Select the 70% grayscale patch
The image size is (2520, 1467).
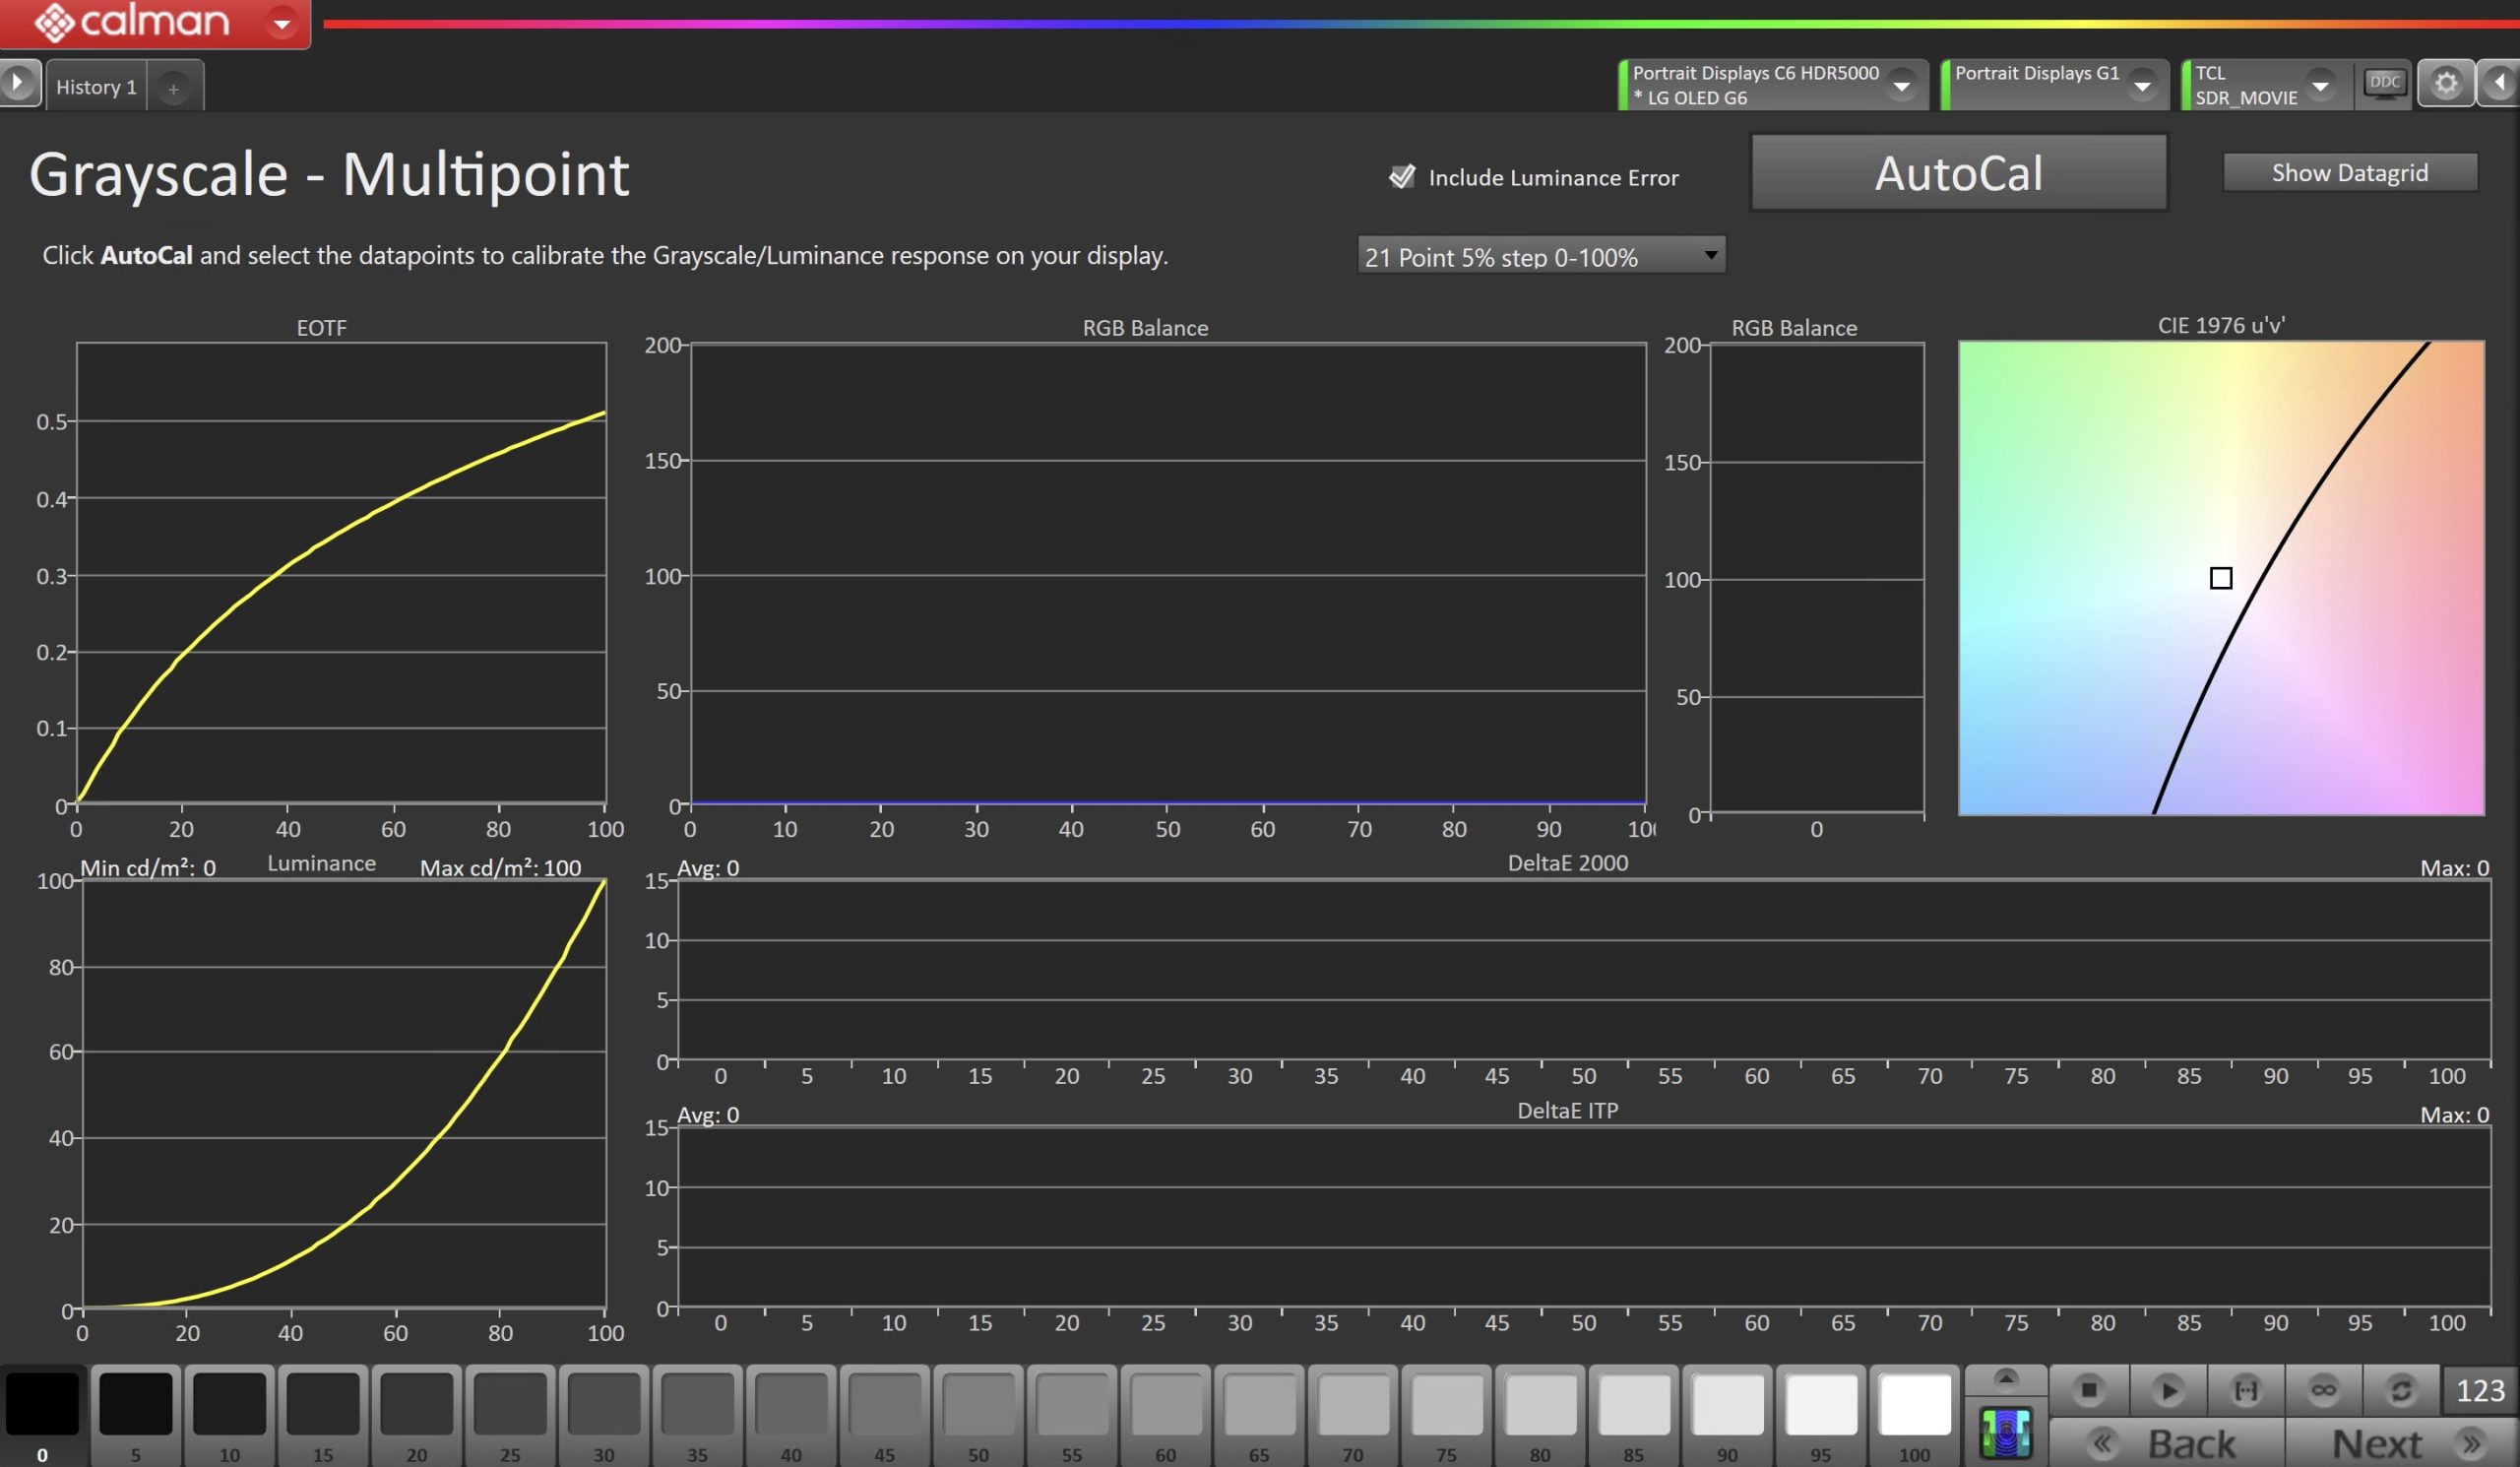pyautogui.click(x=1353, y=1415)
